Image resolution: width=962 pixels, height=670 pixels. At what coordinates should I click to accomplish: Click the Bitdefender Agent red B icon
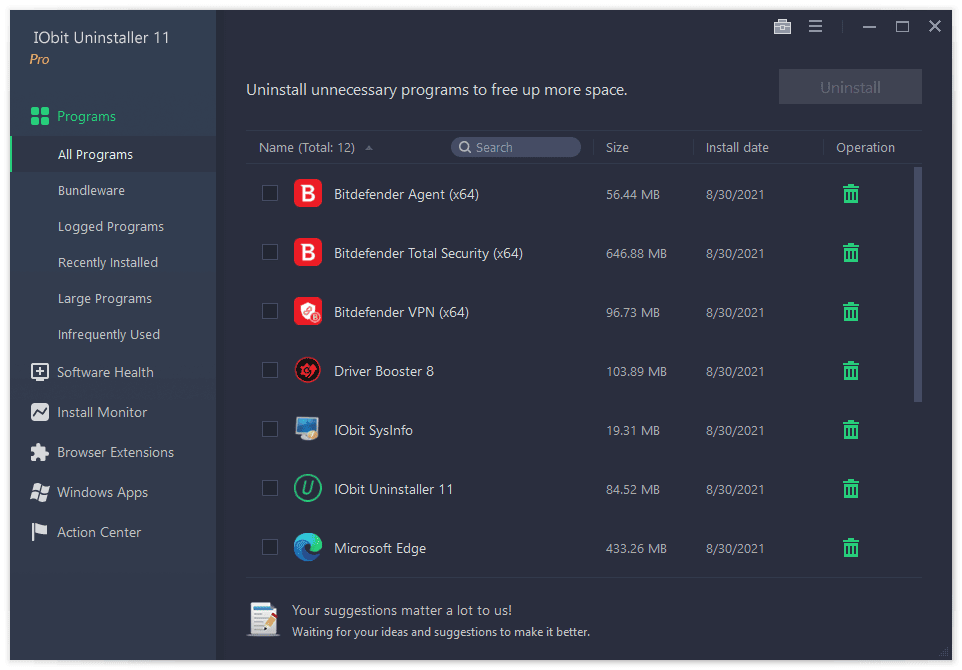tap(308, 193)
